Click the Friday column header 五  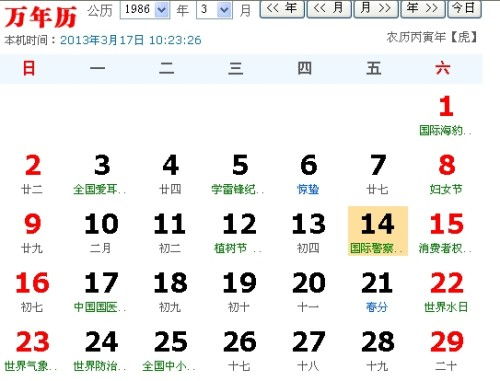(x=374, y=68)
